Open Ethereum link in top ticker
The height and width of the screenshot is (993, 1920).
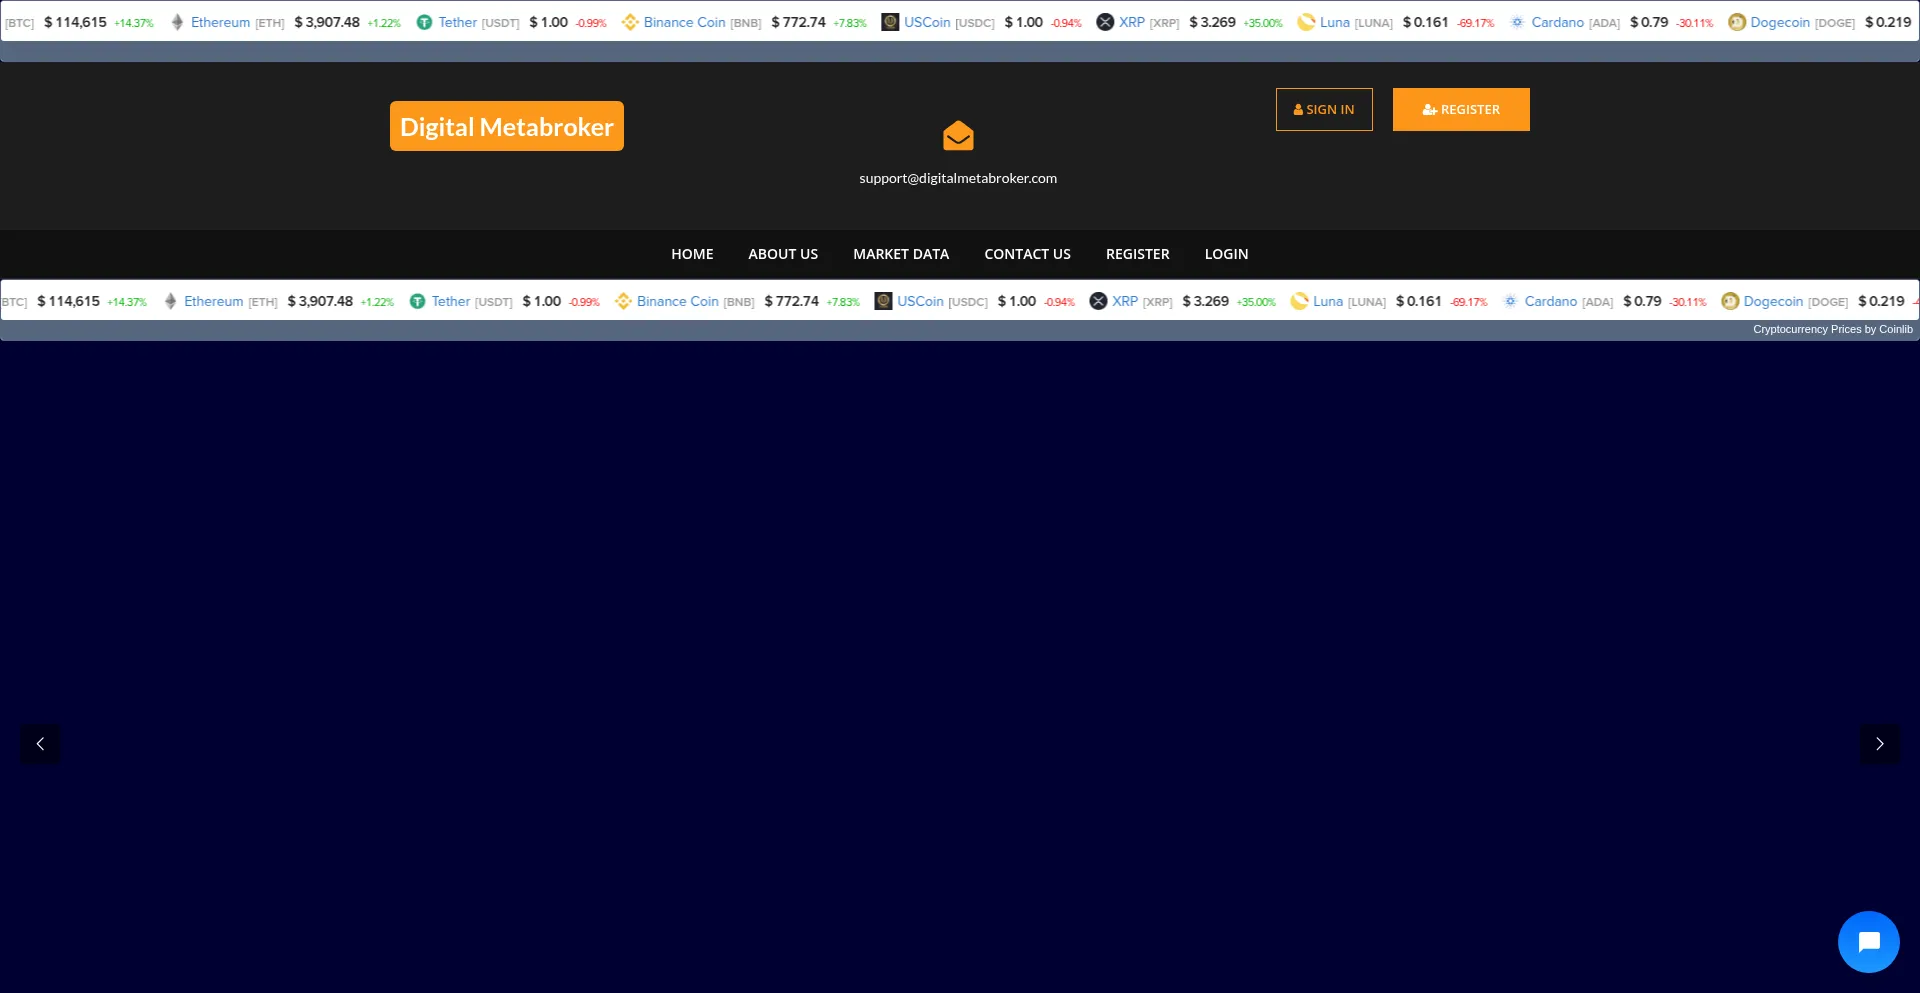pyautogui.click(x=220, y=22)
